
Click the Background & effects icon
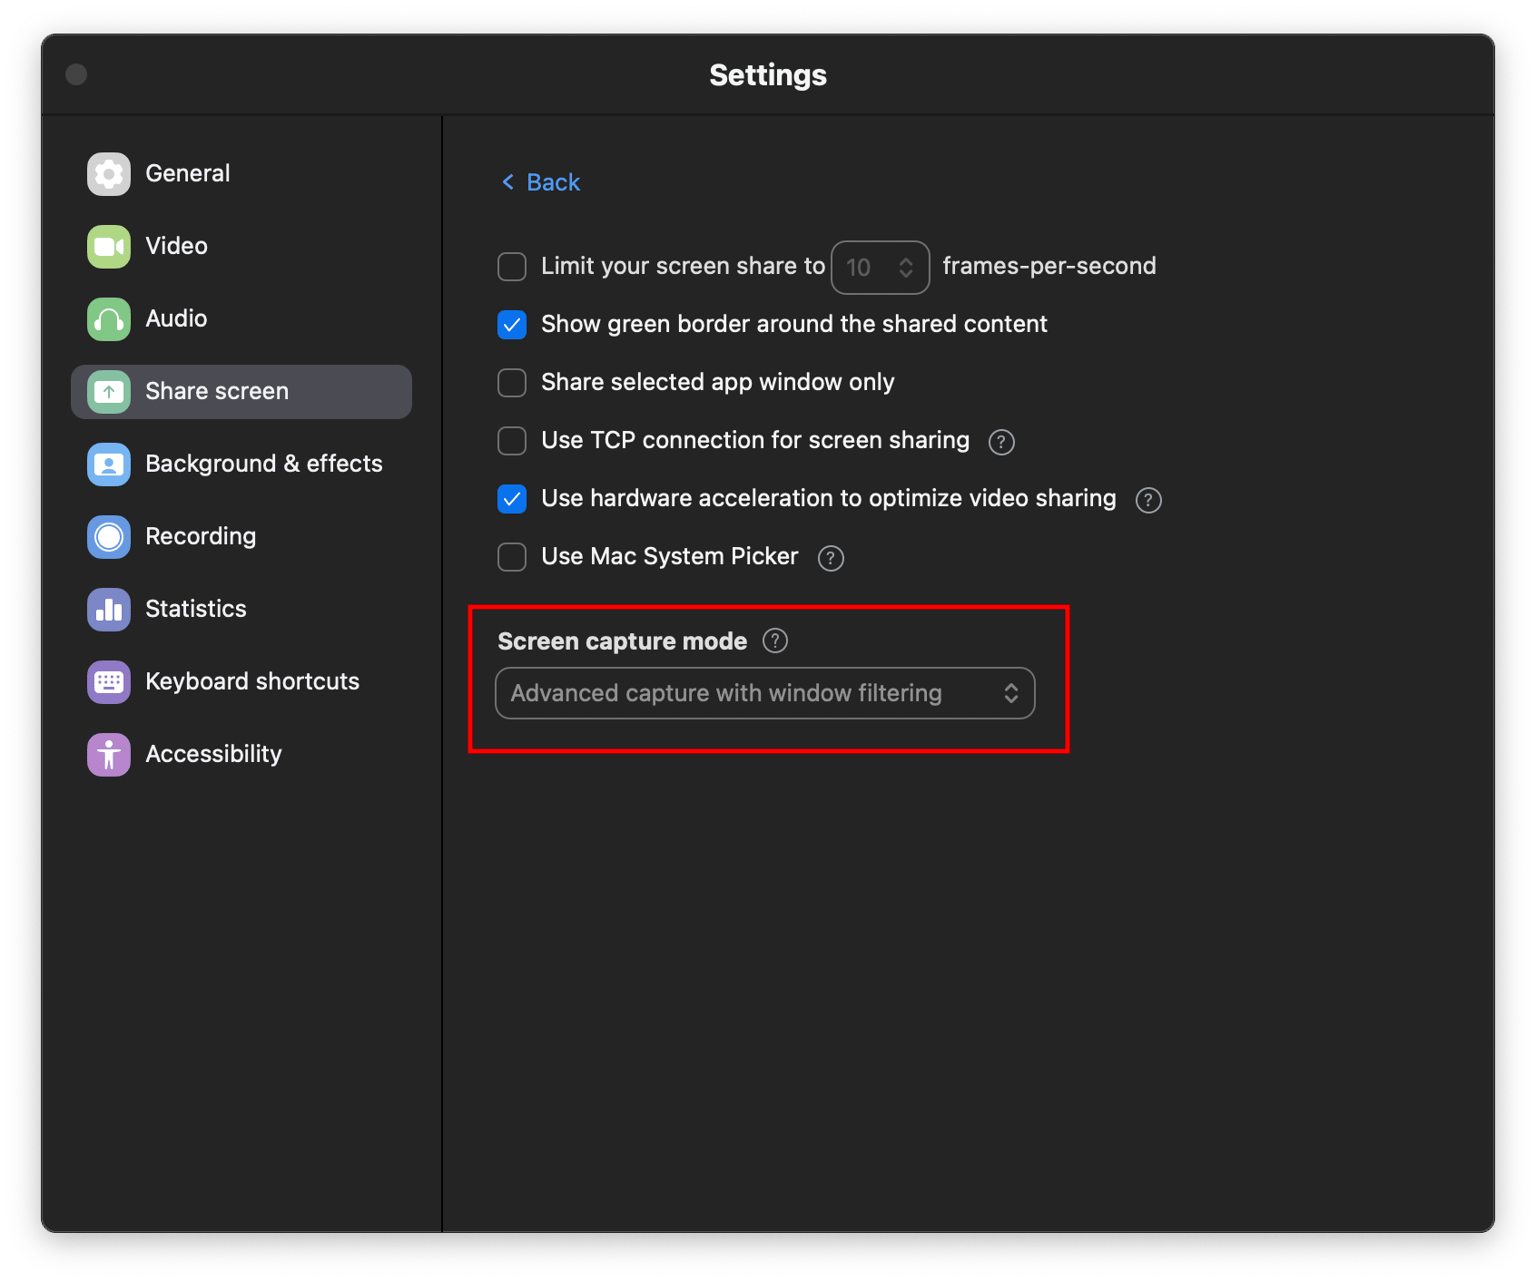click(108, 464)
